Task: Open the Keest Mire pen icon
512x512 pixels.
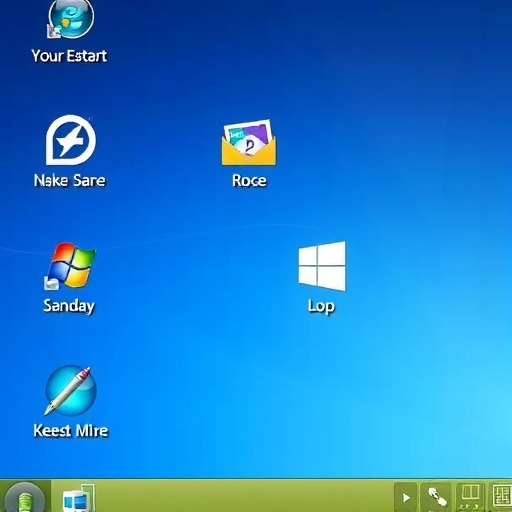Action: click(x=70, y=390)
